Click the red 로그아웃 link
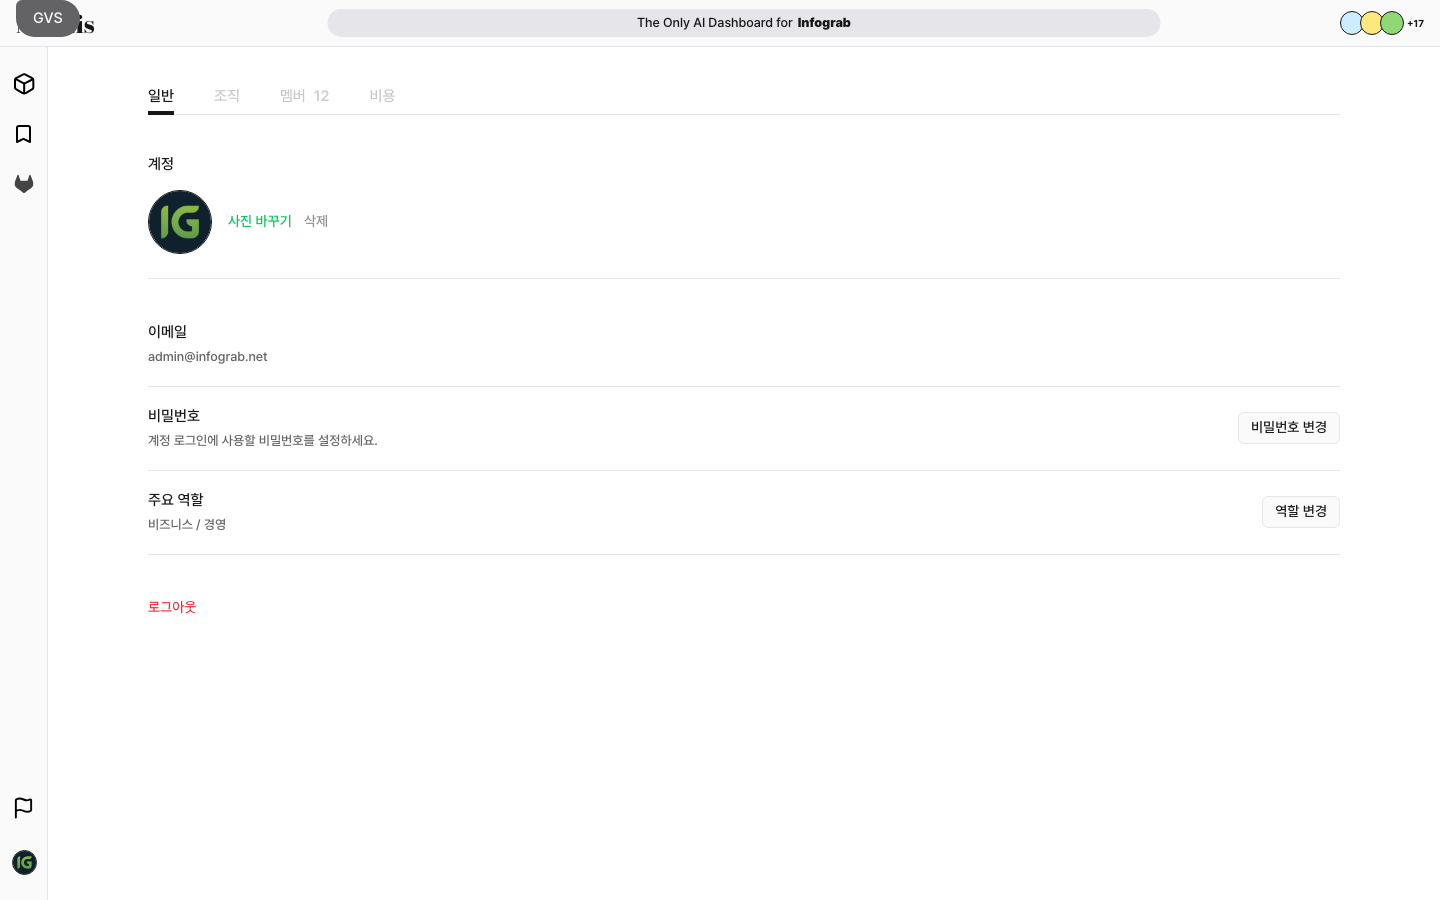Viewport: 1440px width, 900px height. [172, 607]
